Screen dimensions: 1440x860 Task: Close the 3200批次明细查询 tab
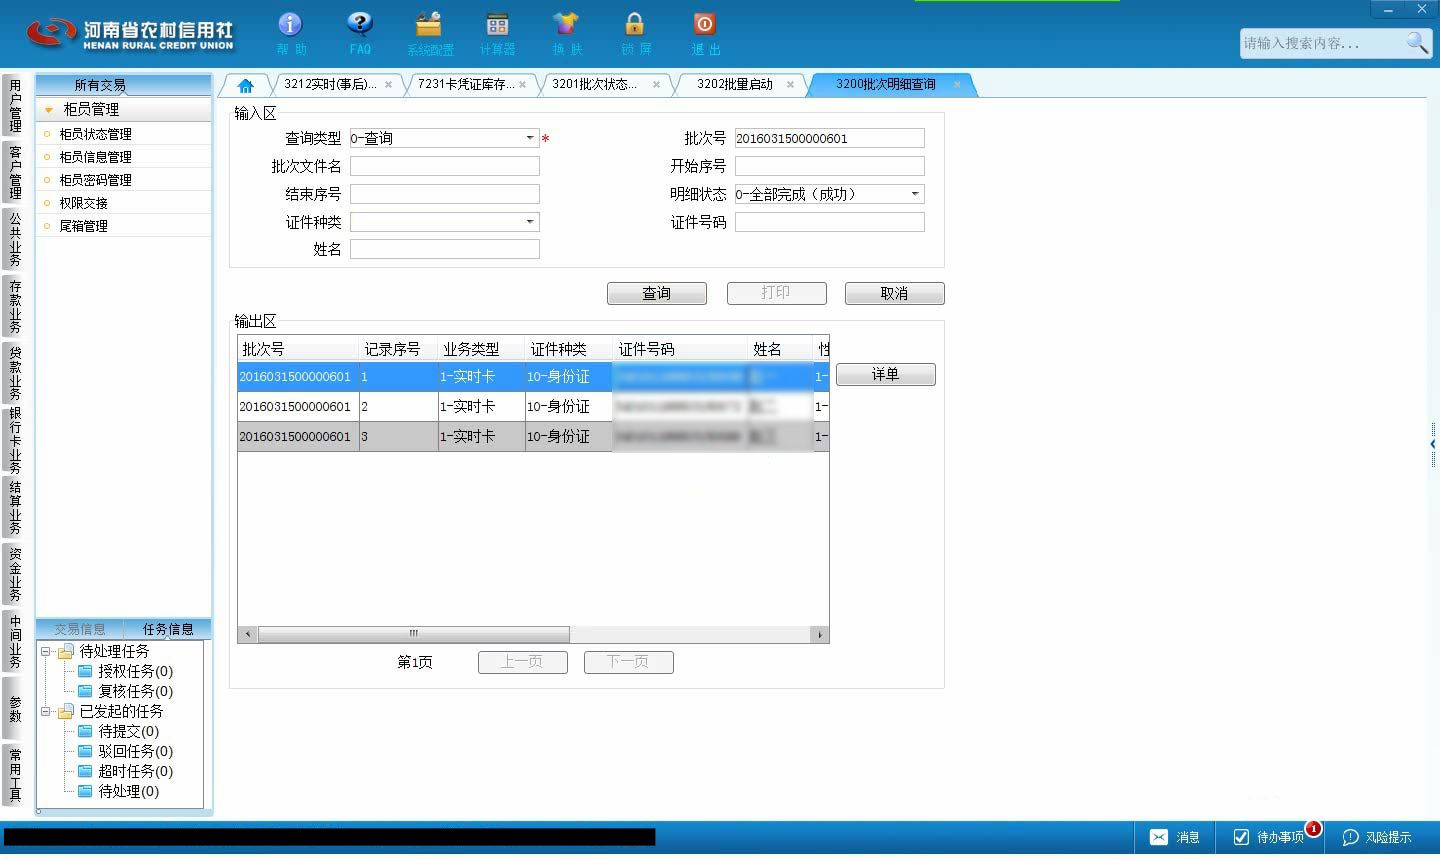(957, 85)
